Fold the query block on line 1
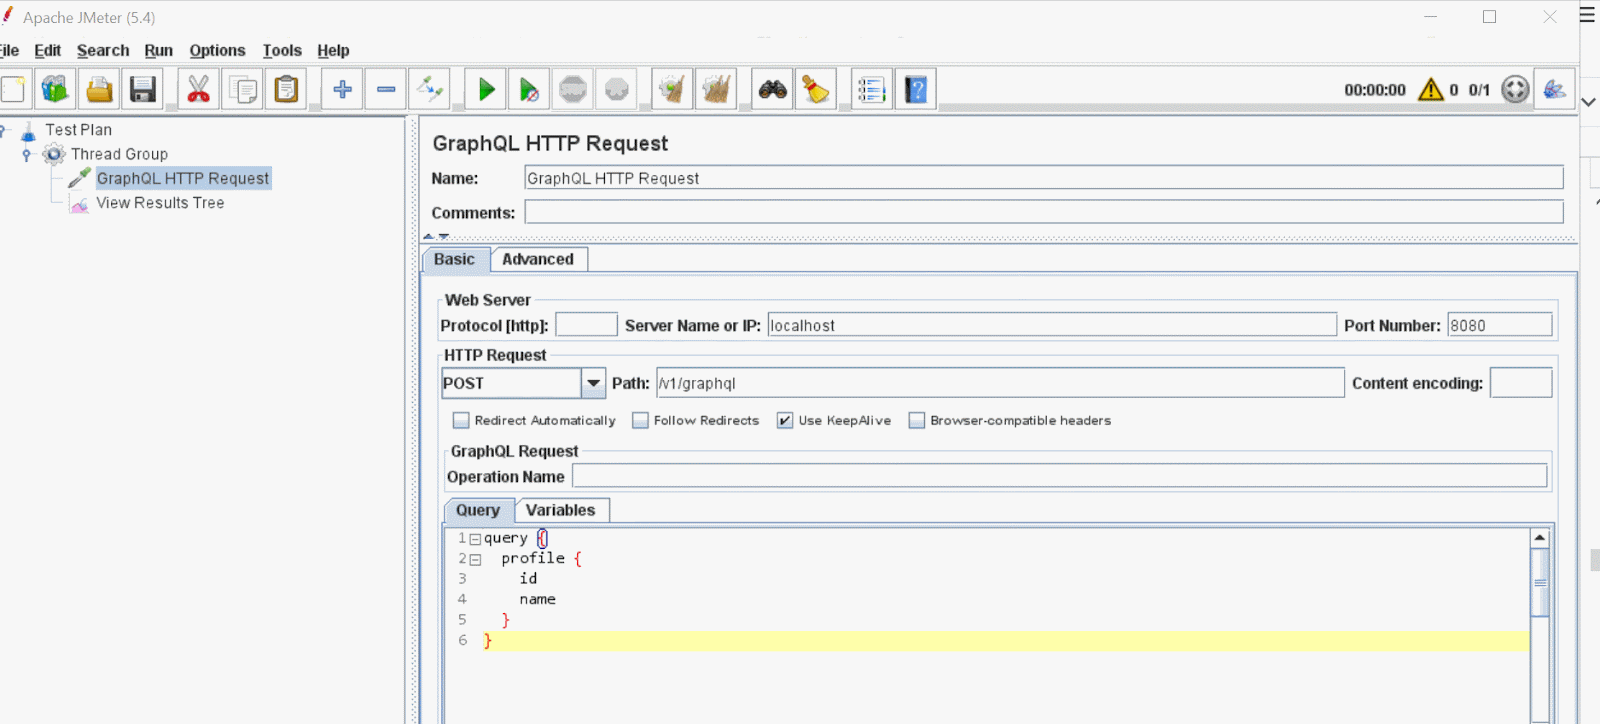The width and height of the screenshot is (1600, 724). coord(475,539)
